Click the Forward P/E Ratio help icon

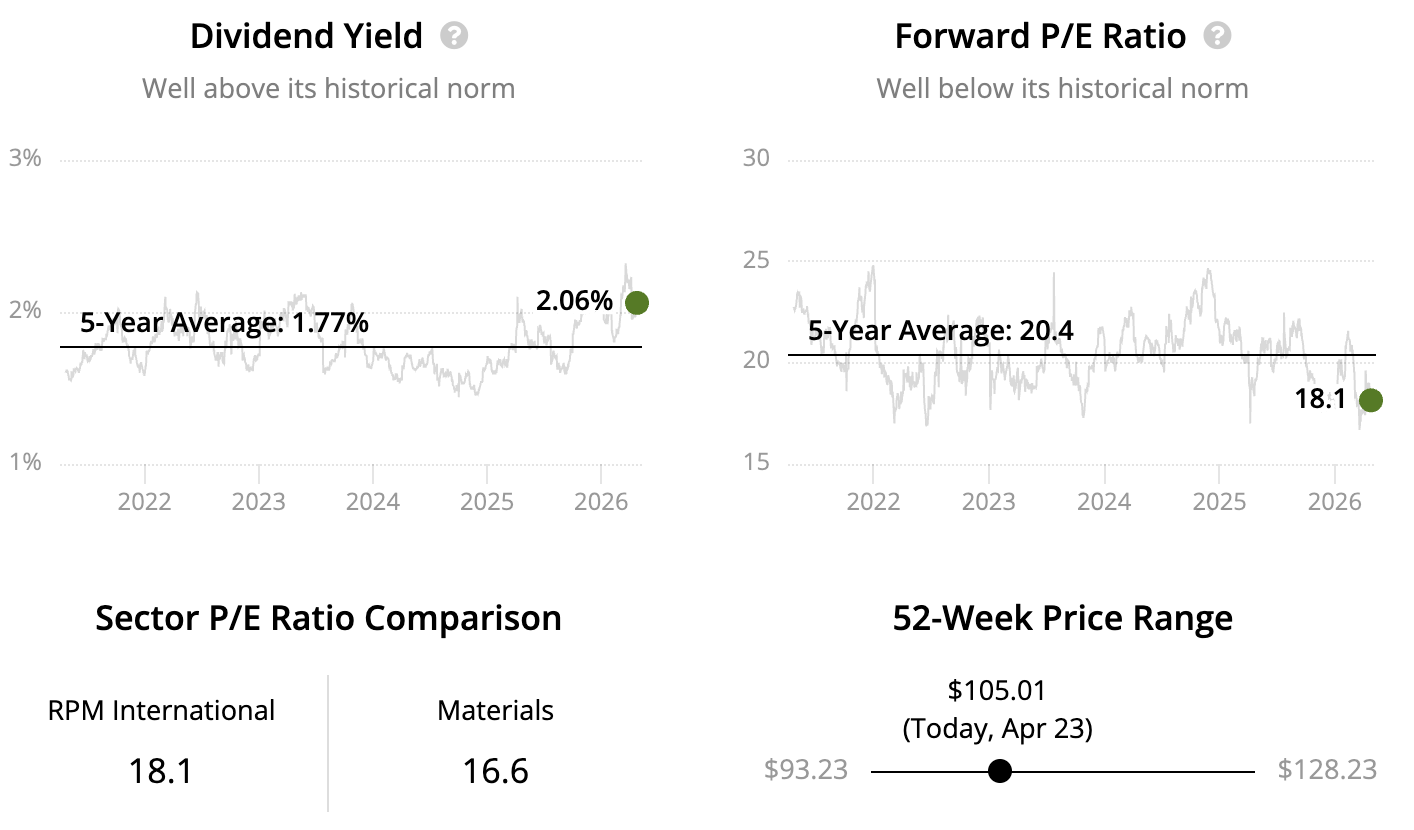tap(1217, 37)
